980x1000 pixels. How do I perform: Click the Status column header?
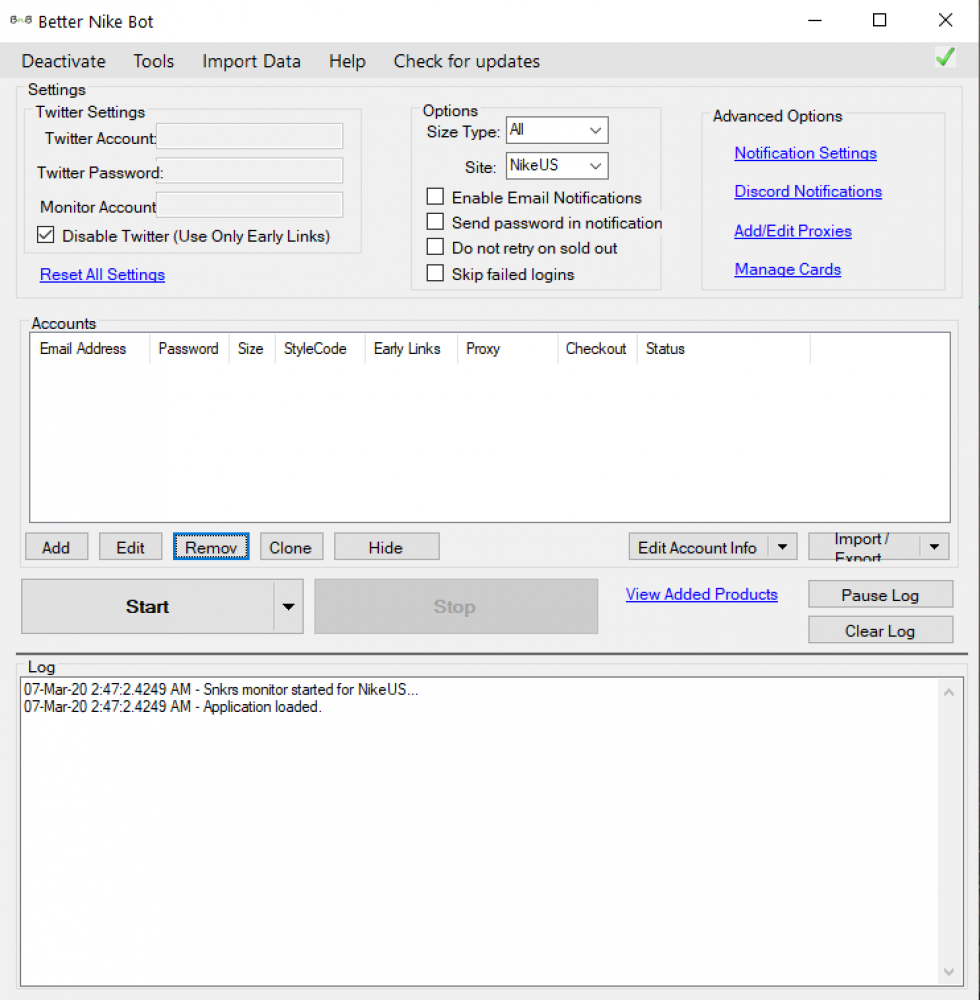coord(724,349)
